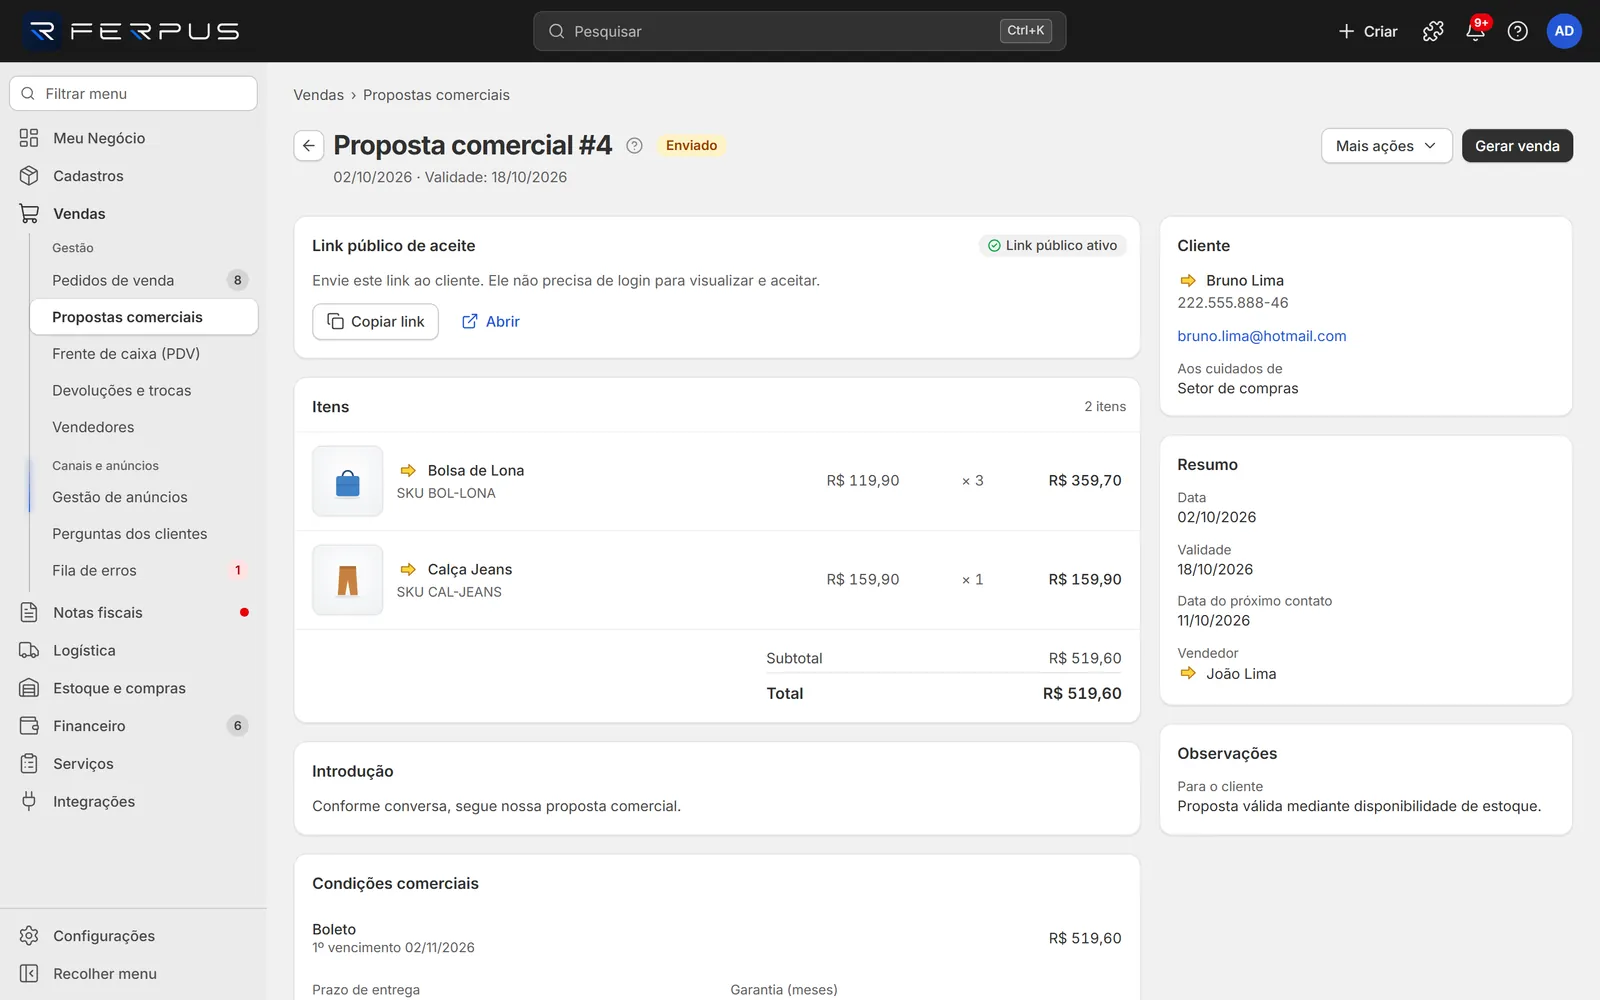
Task: Open Configurações in the sidebar
Action: [133, 936]
